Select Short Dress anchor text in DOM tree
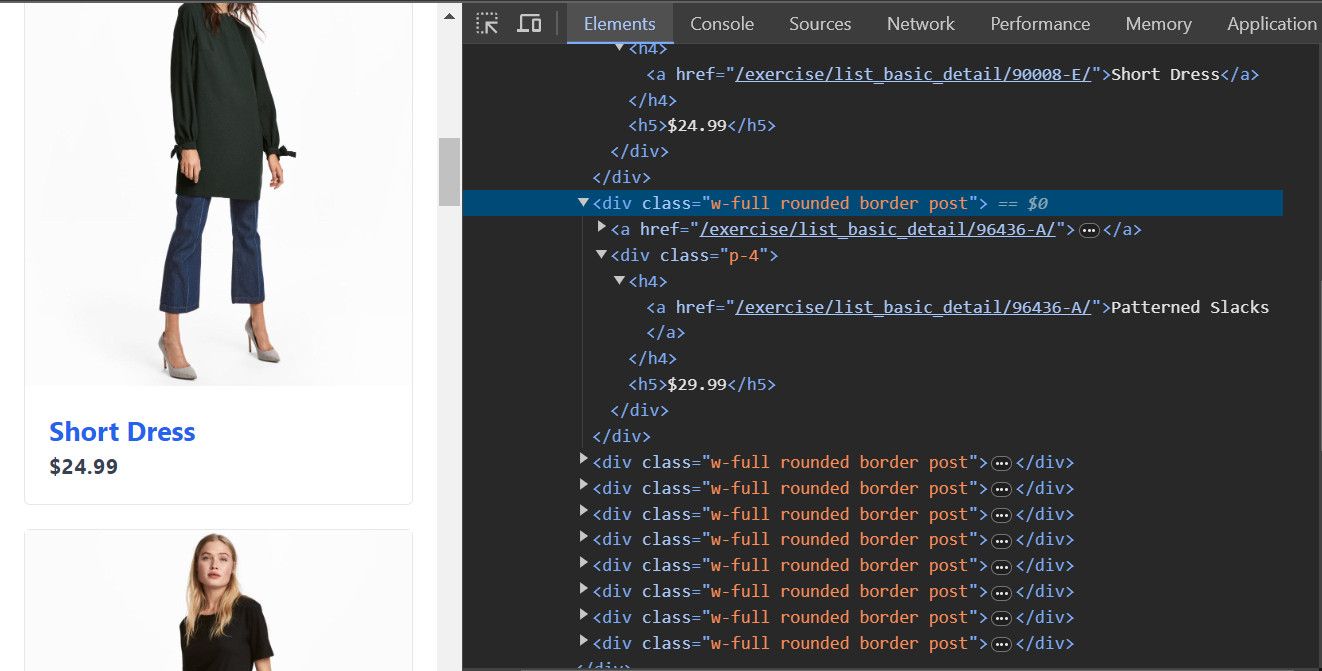 coord(1166,74)
